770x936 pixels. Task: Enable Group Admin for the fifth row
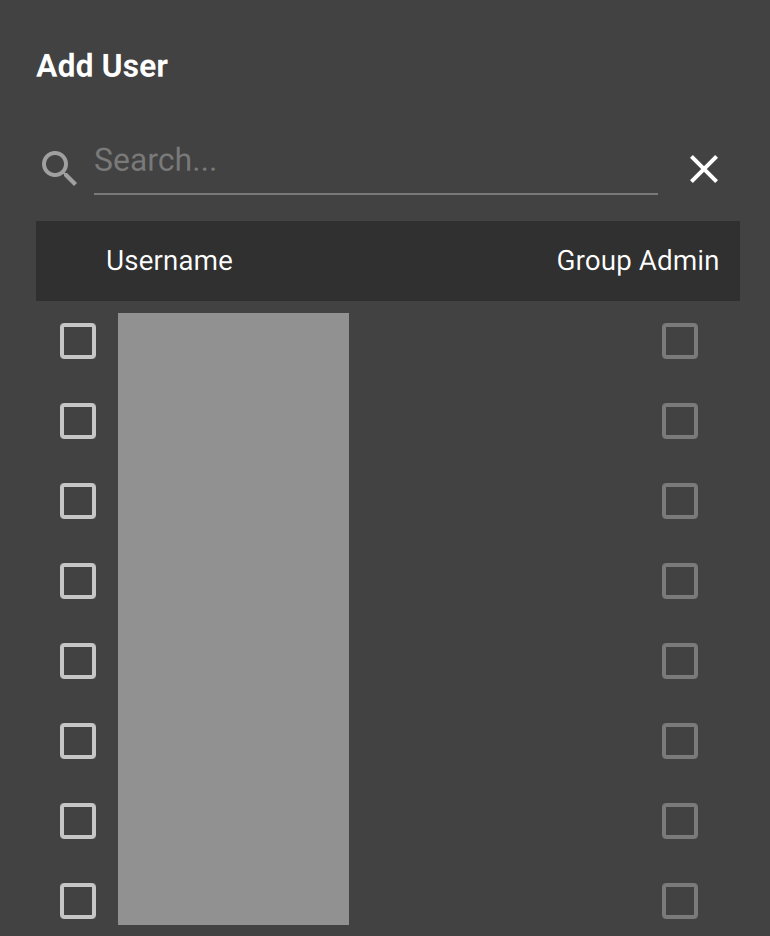click(680, 661)
